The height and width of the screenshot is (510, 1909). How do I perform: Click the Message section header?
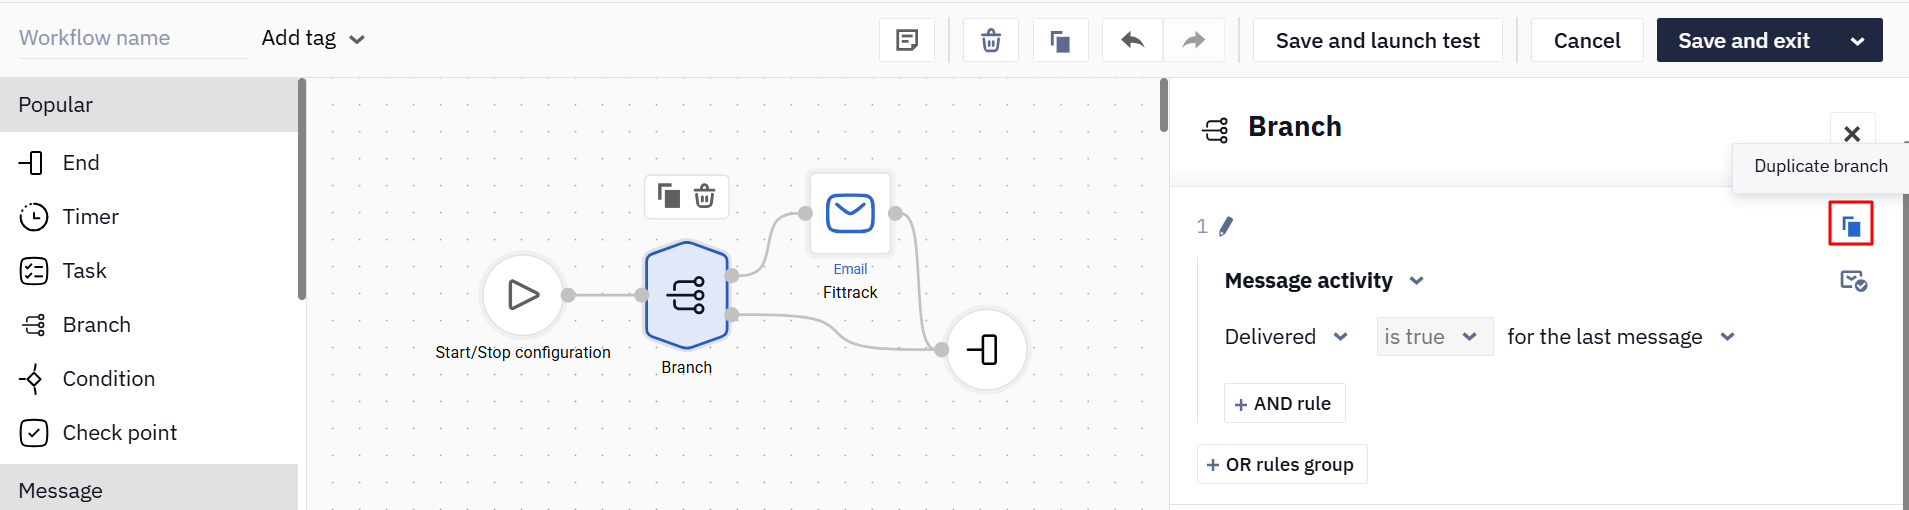coord(149,487)
